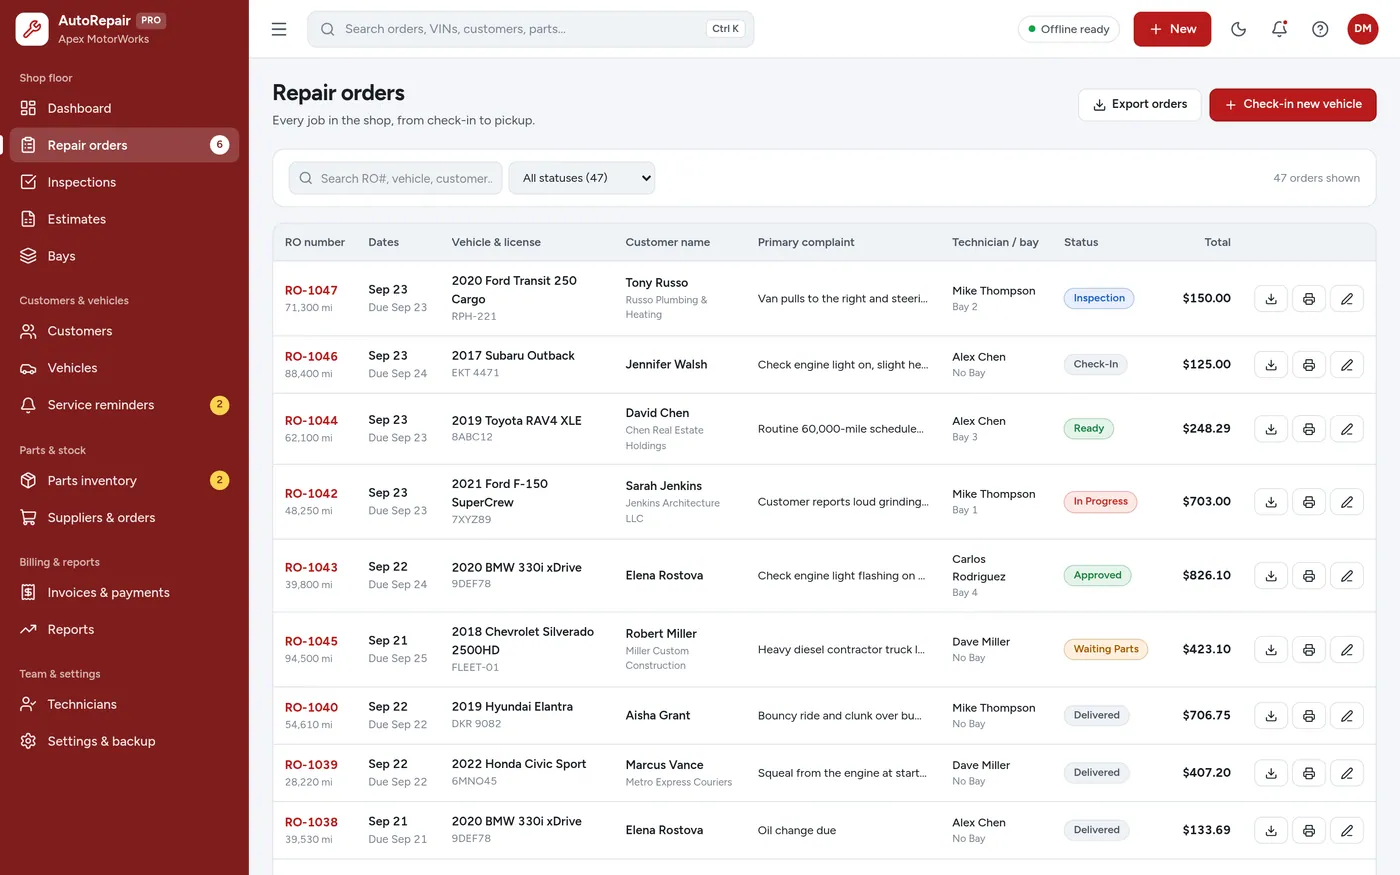Image resolution: width=1400 pixels, height=875 pixels.
Task: Open RO-1047 order link
Action: point(311,290)
